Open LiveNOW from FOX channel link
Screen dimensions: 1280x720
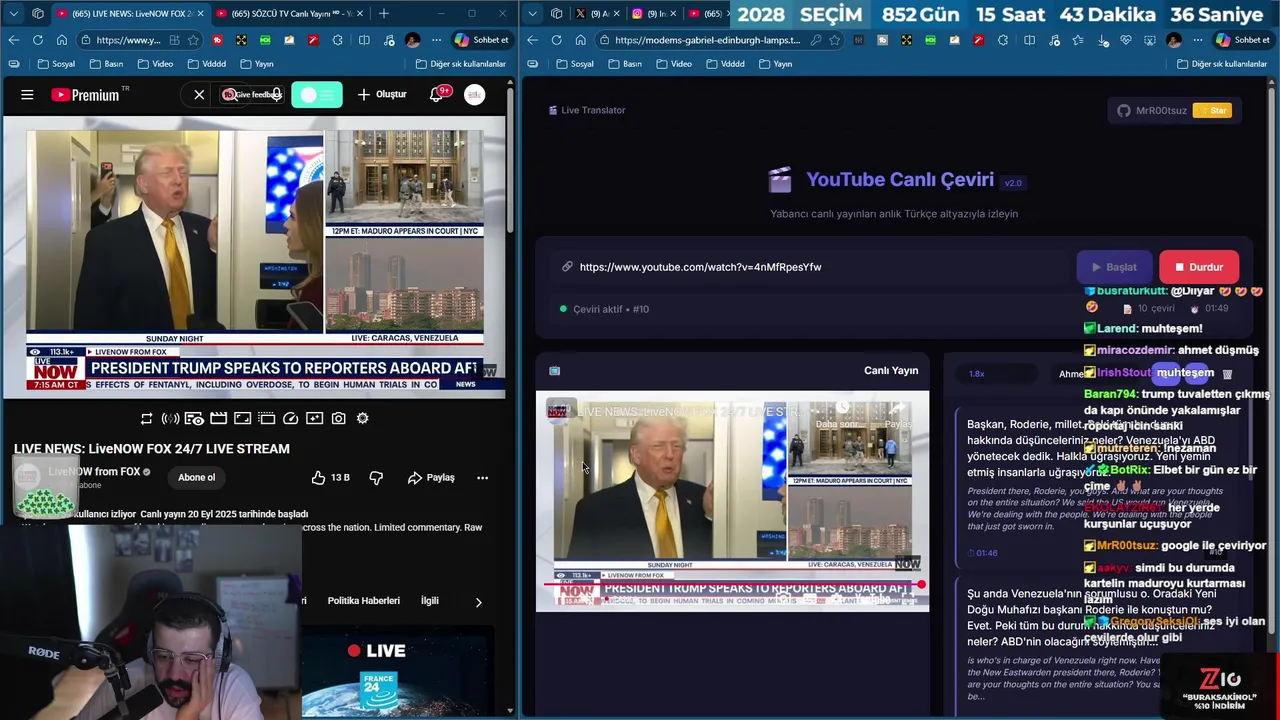coord(94,472)
